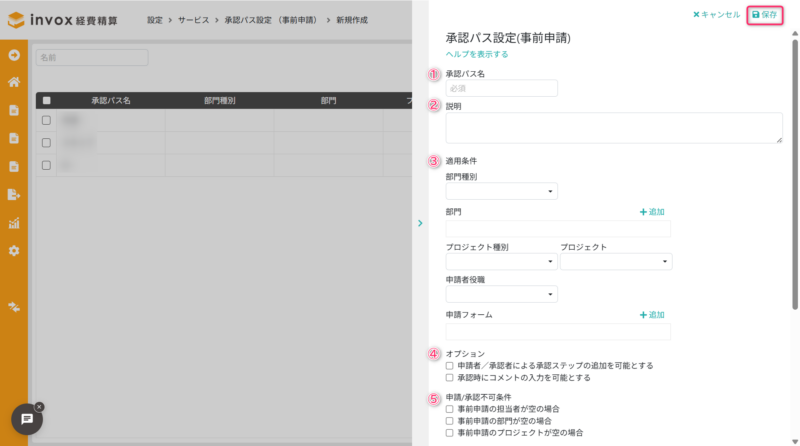Click the scrollbar down arrow
Screen dimensions: 800x446
point(795,442)
